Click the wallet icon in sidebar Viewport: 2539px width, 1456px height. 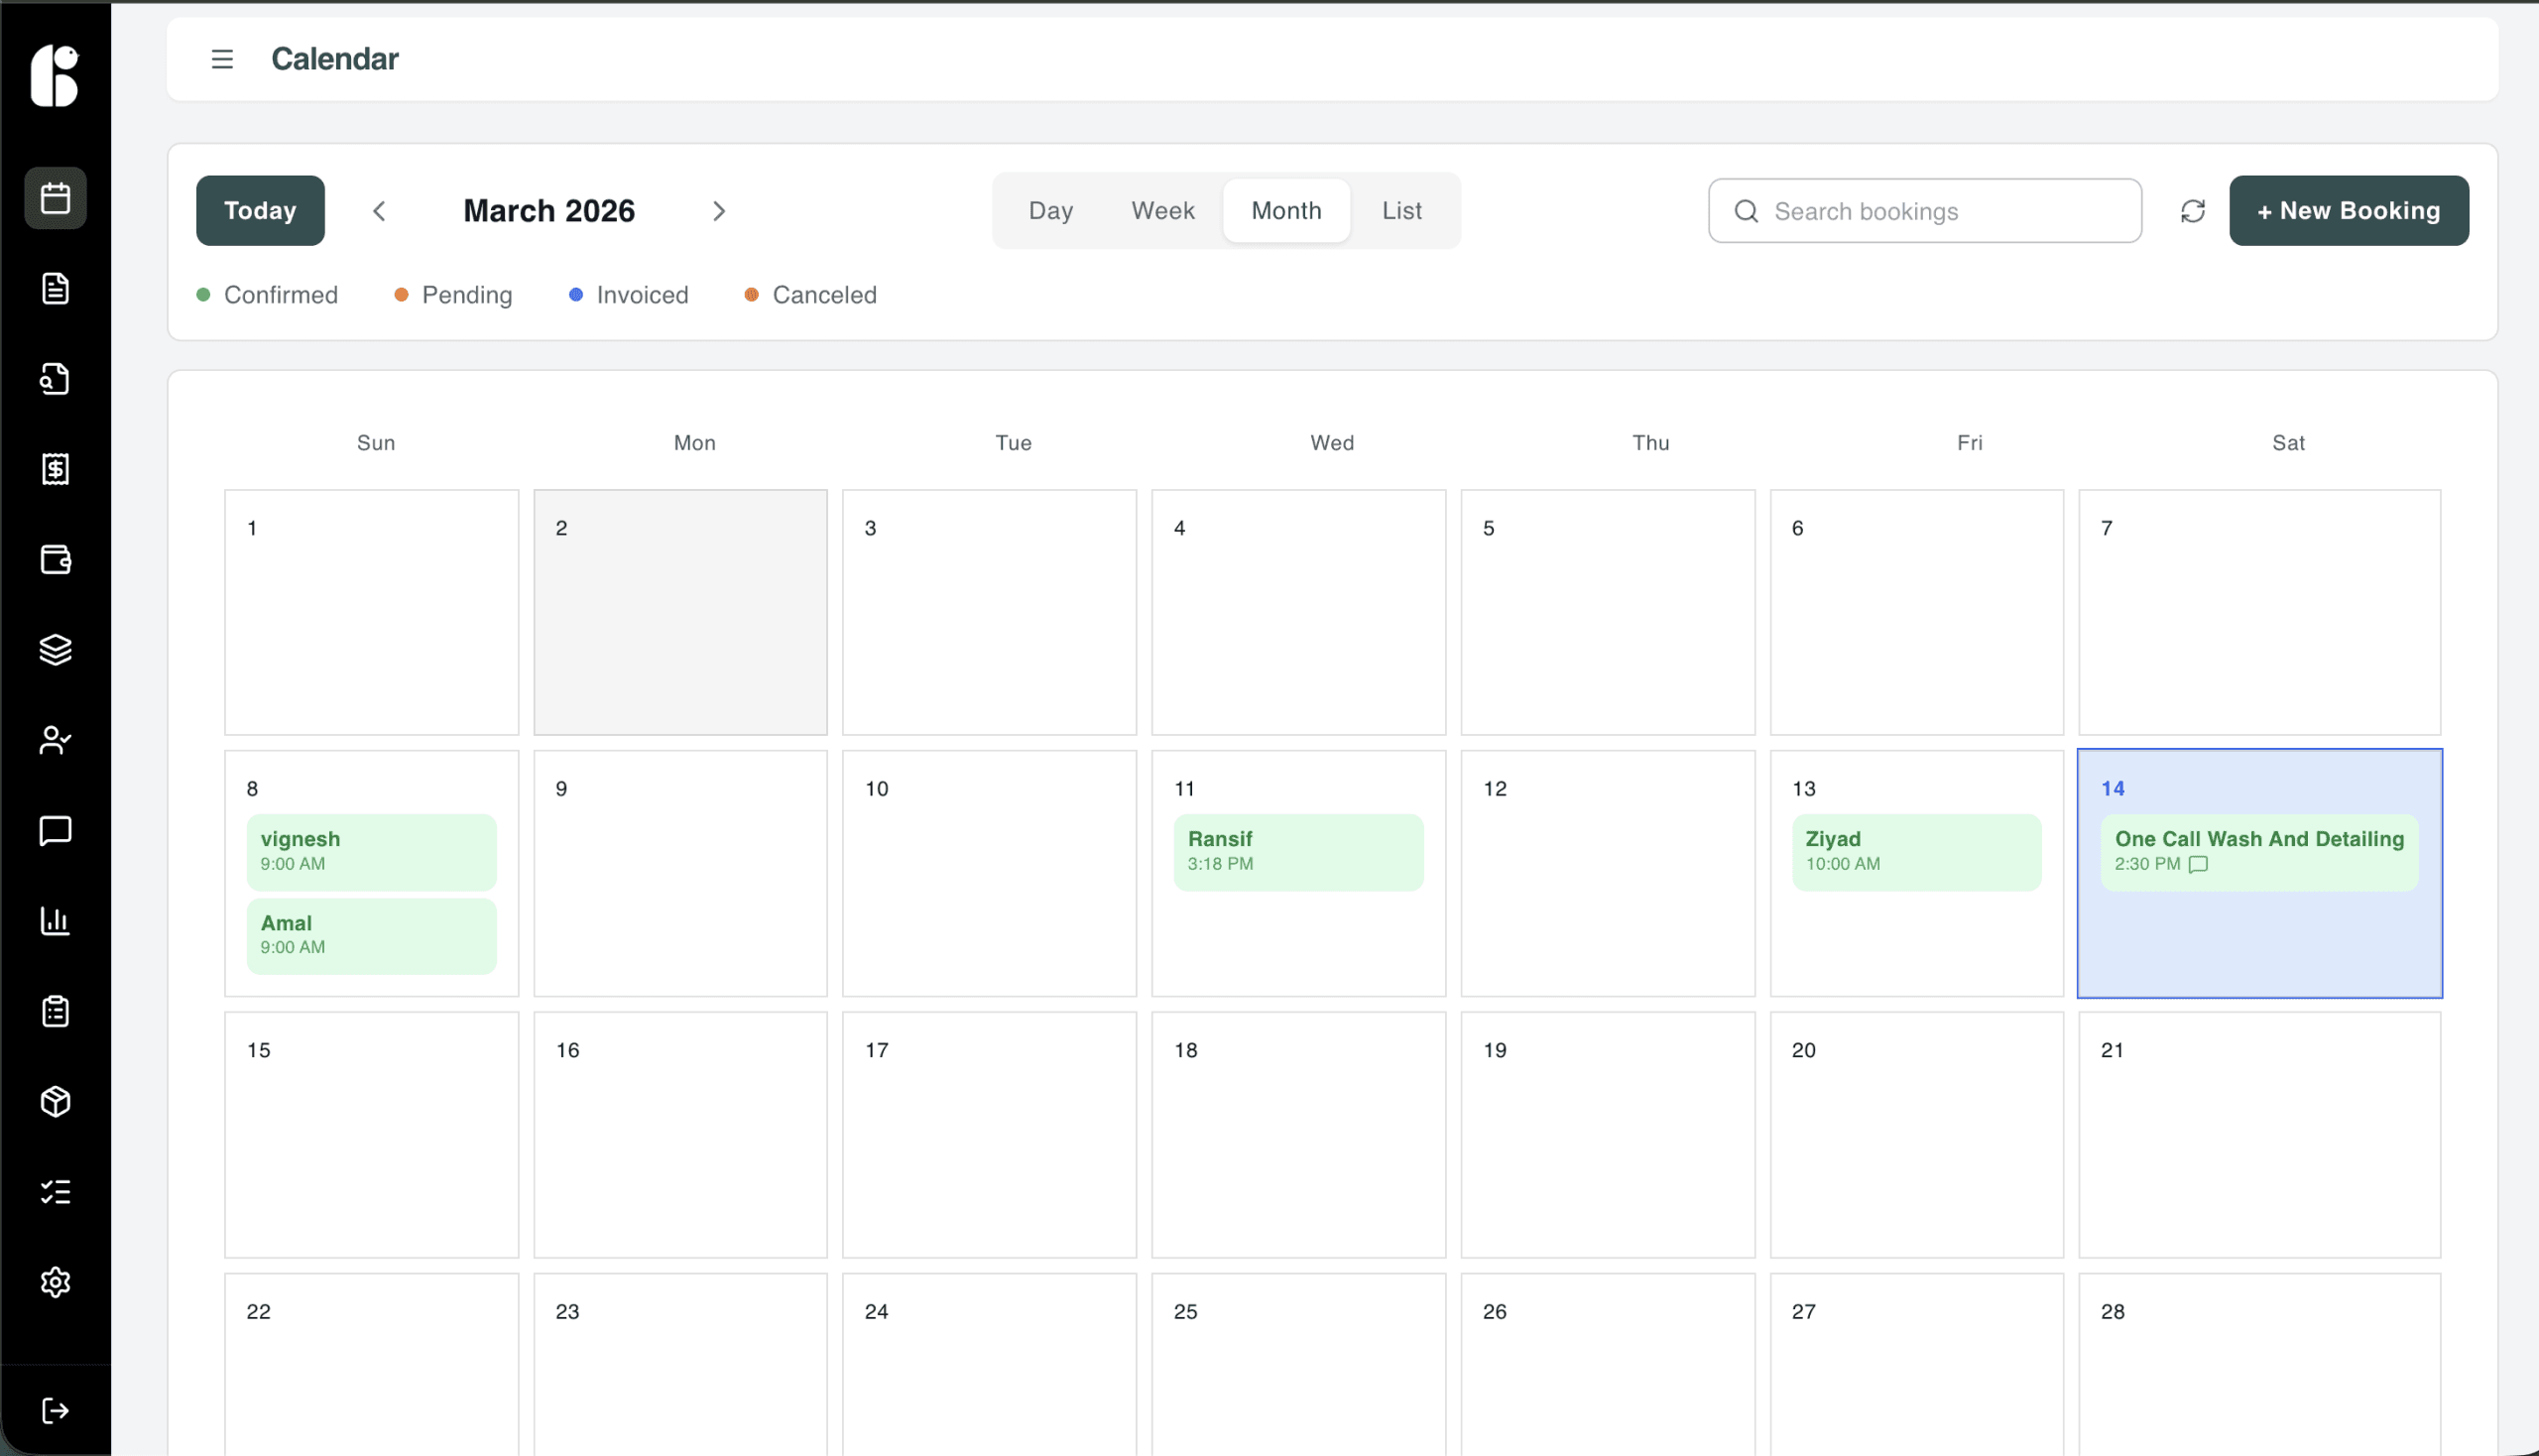55,559
